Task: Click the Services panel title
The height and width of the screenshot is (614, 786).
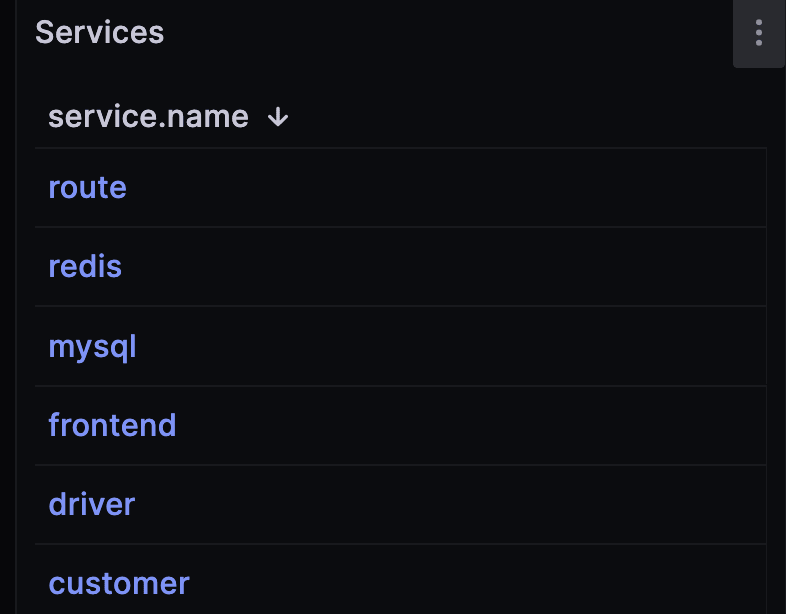Action: click(x=99, y=33)
